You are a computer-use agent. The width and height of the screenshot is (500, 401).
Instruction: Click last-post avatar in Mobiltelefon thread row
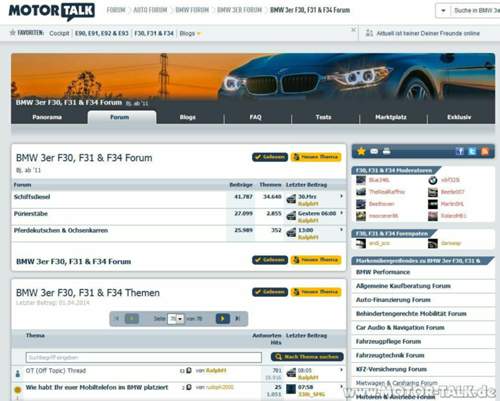(x=291, y=389)
